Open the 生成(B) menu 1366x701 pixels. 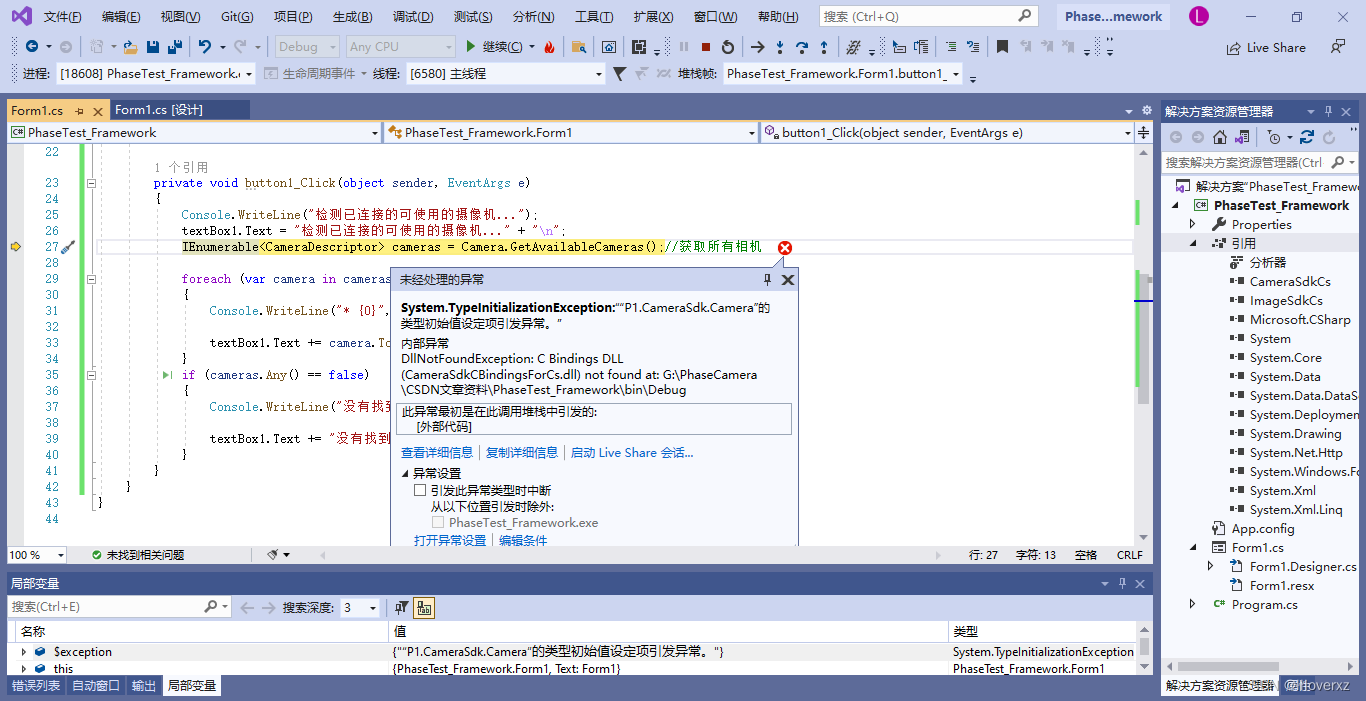coord(353,17)
